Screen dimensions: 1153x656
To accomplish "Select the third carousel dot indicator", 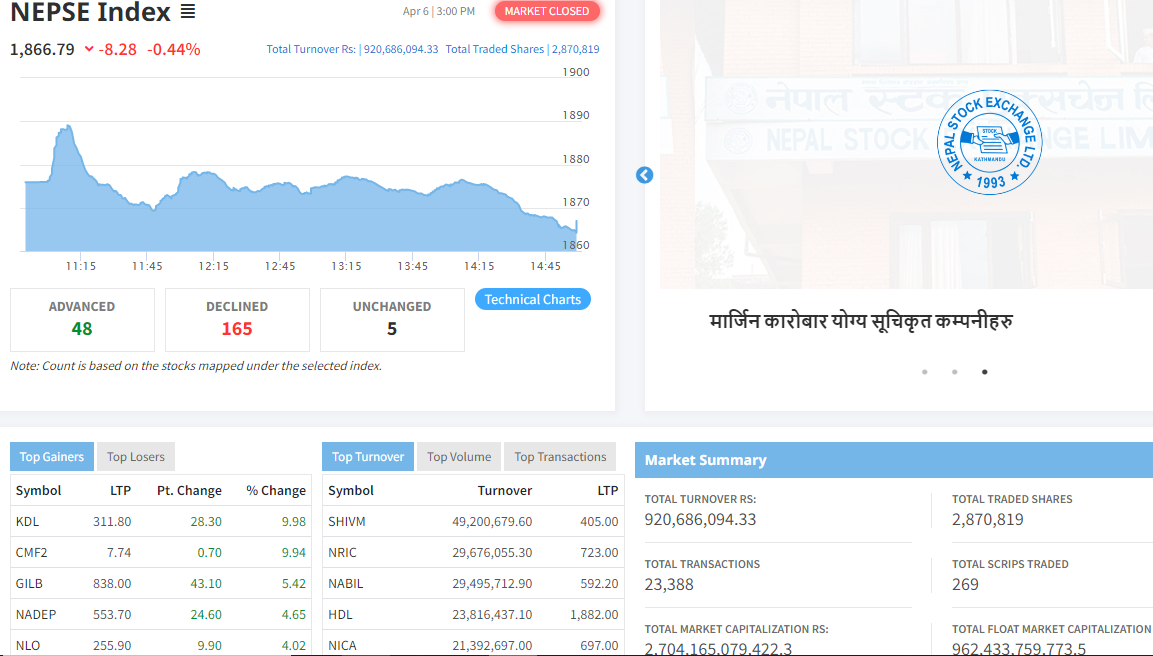I will pyautogui.click(x=985, y=372).
